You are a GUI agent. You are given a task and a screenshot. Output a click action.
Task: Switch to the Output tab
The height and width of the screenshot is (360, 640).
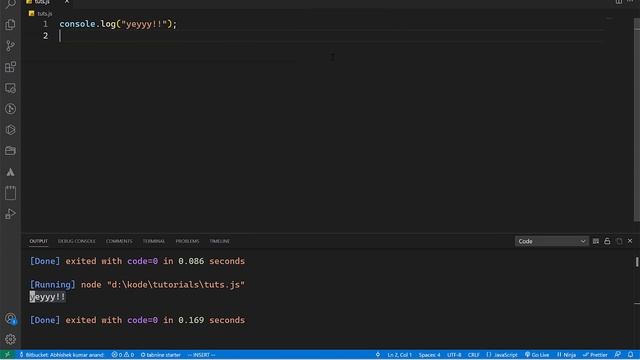coord(38,241)
